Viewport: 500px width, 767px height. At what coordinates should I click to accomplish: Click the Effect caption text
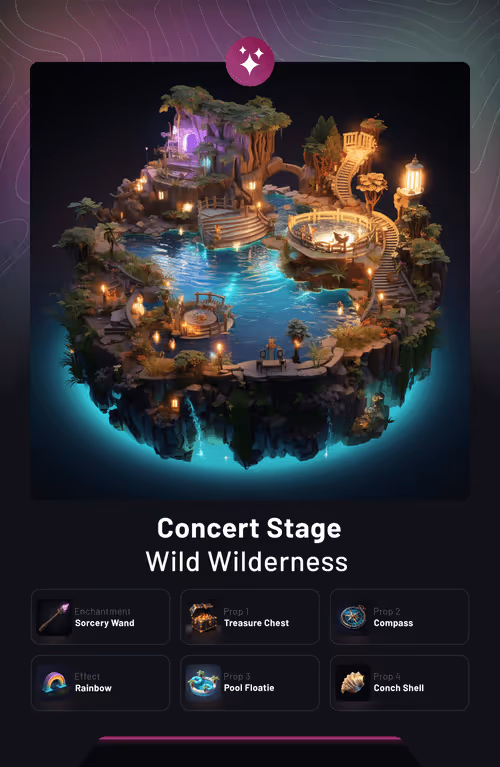[x=87, y=677]
